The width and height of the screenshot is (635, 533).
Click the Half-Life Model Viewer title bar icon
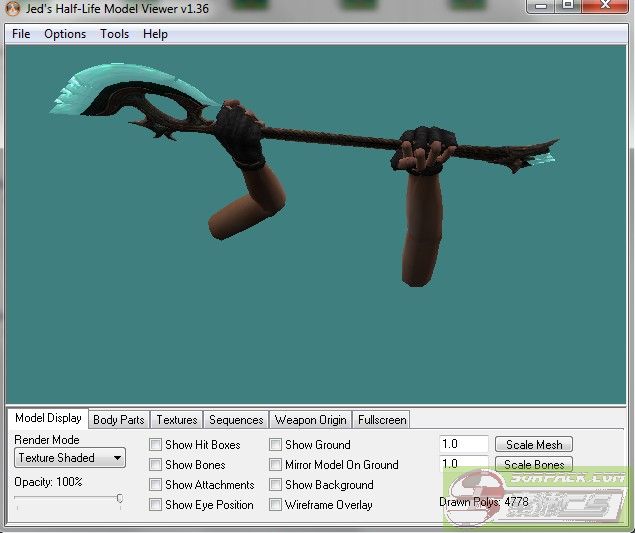coord(13,8)
